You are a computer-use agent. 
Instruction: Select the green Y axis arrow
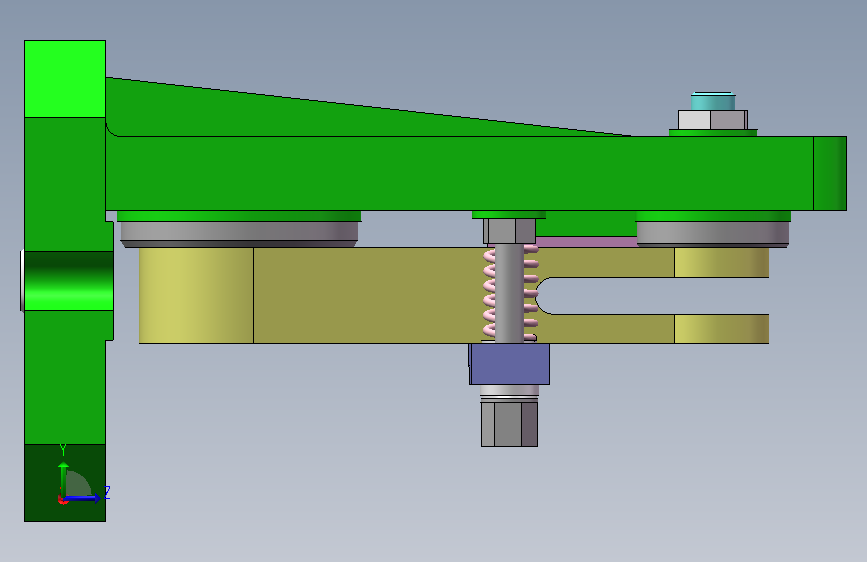pos(64,480)
